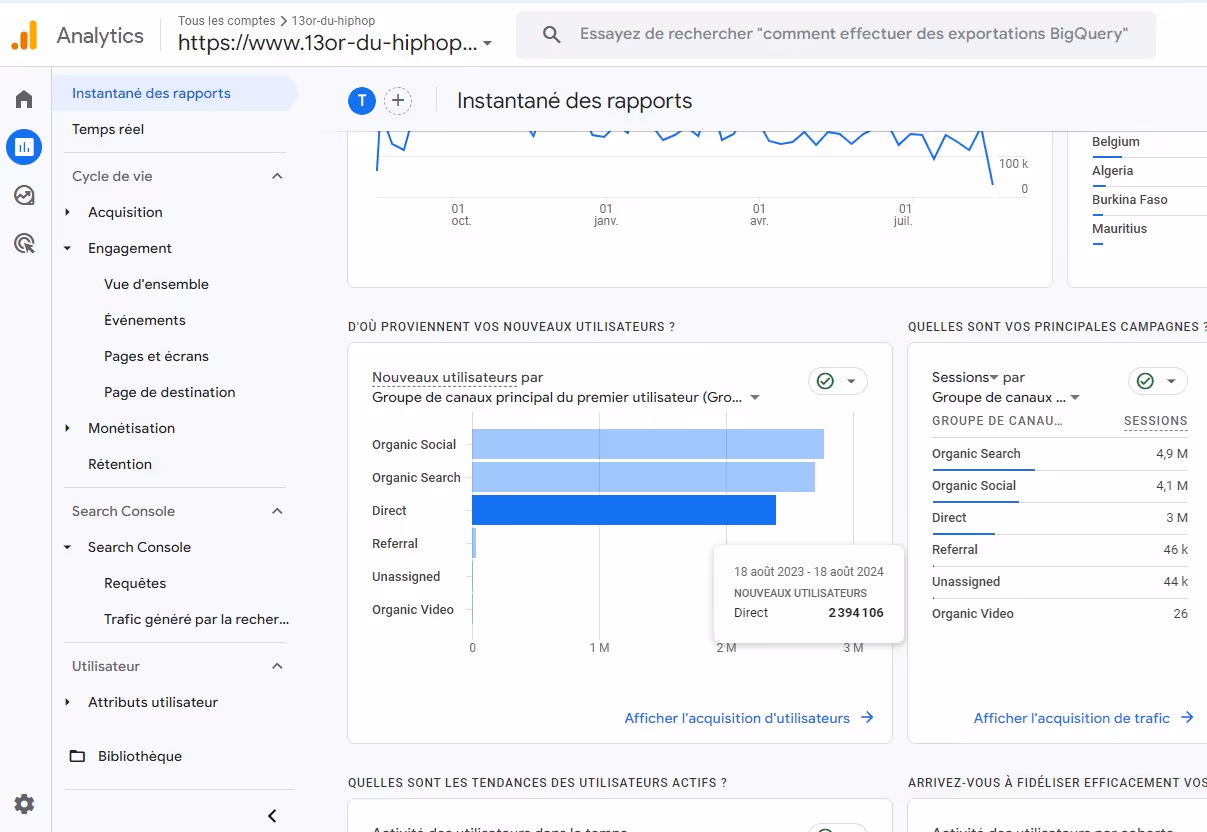The height and width of the screenshot is (832, 1207).
Task: Click the Google Analytics logo
Action: tap(25, 36)
